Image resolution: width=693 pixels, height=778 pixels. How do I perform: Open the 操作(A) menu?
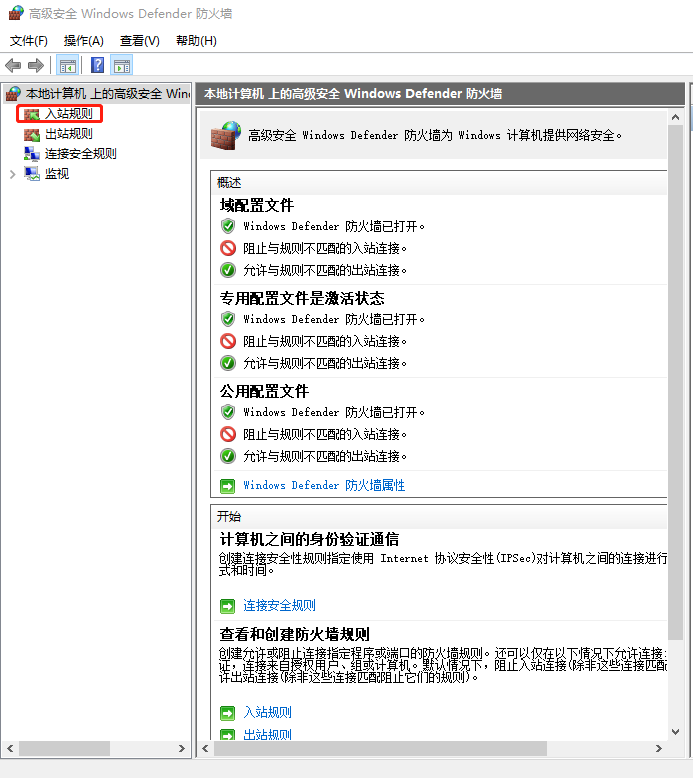point(83,41)
